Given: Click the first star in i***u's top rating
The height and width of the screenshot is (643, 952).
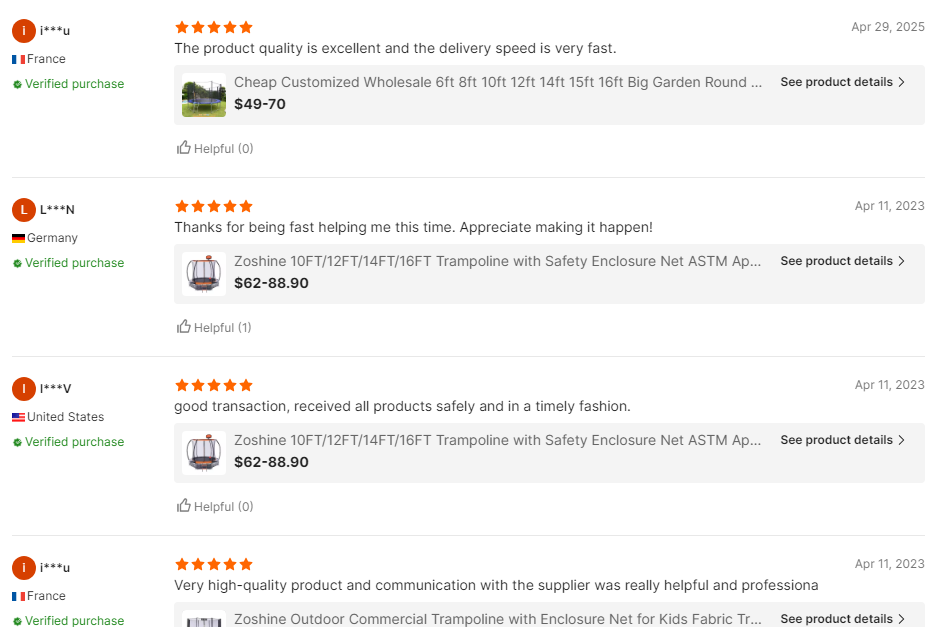Looking at the screenshot, I should (x=181, y=27).
